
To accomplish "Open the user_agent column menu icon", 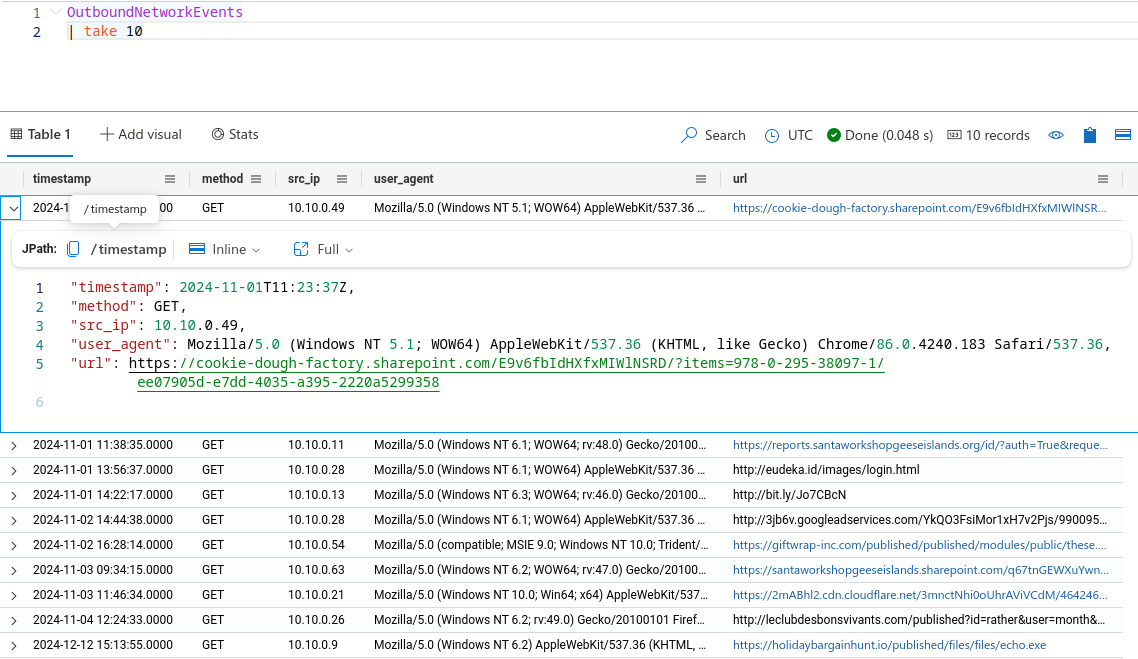I will coord(701,179).
